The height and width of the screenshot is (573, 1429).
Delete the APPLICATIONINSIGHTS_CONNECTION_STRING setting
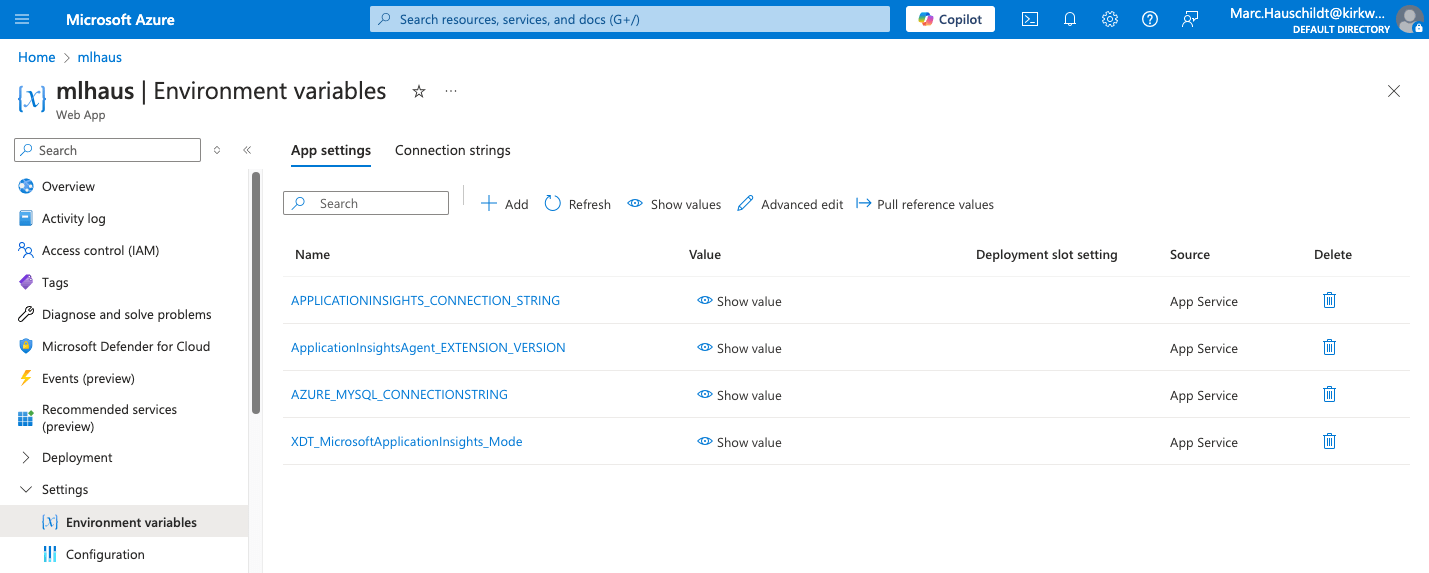tap(1329, 300)
